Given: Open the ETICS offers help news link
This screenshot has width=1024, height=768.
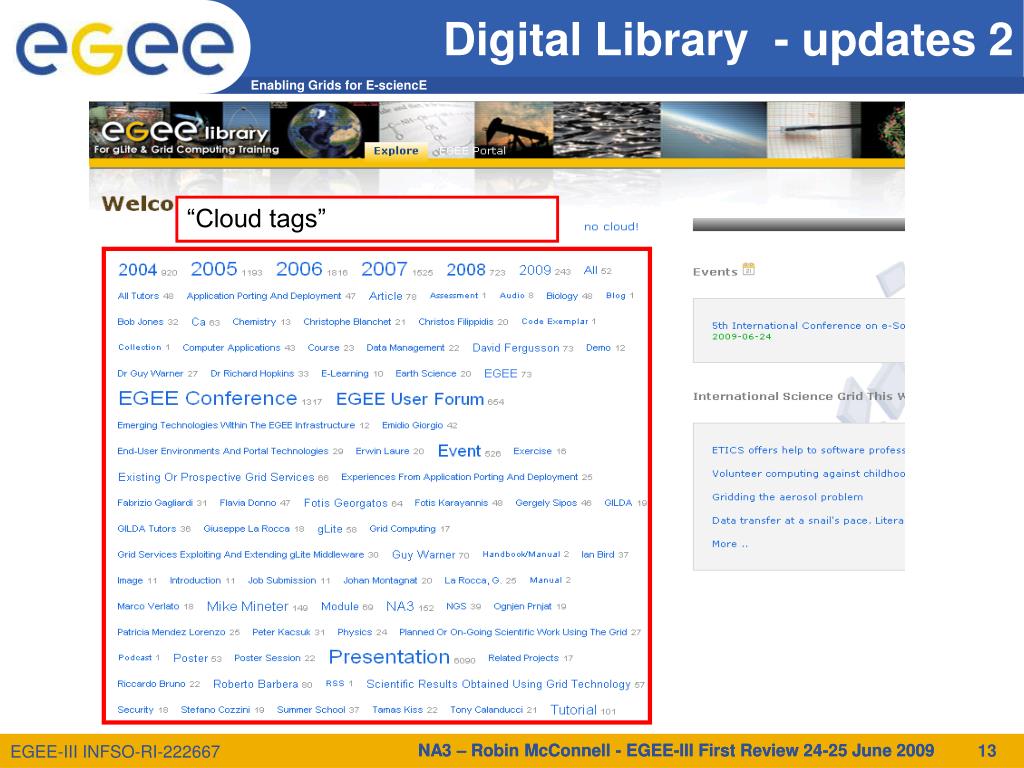Looking at the screenshot, I should 808,450.
